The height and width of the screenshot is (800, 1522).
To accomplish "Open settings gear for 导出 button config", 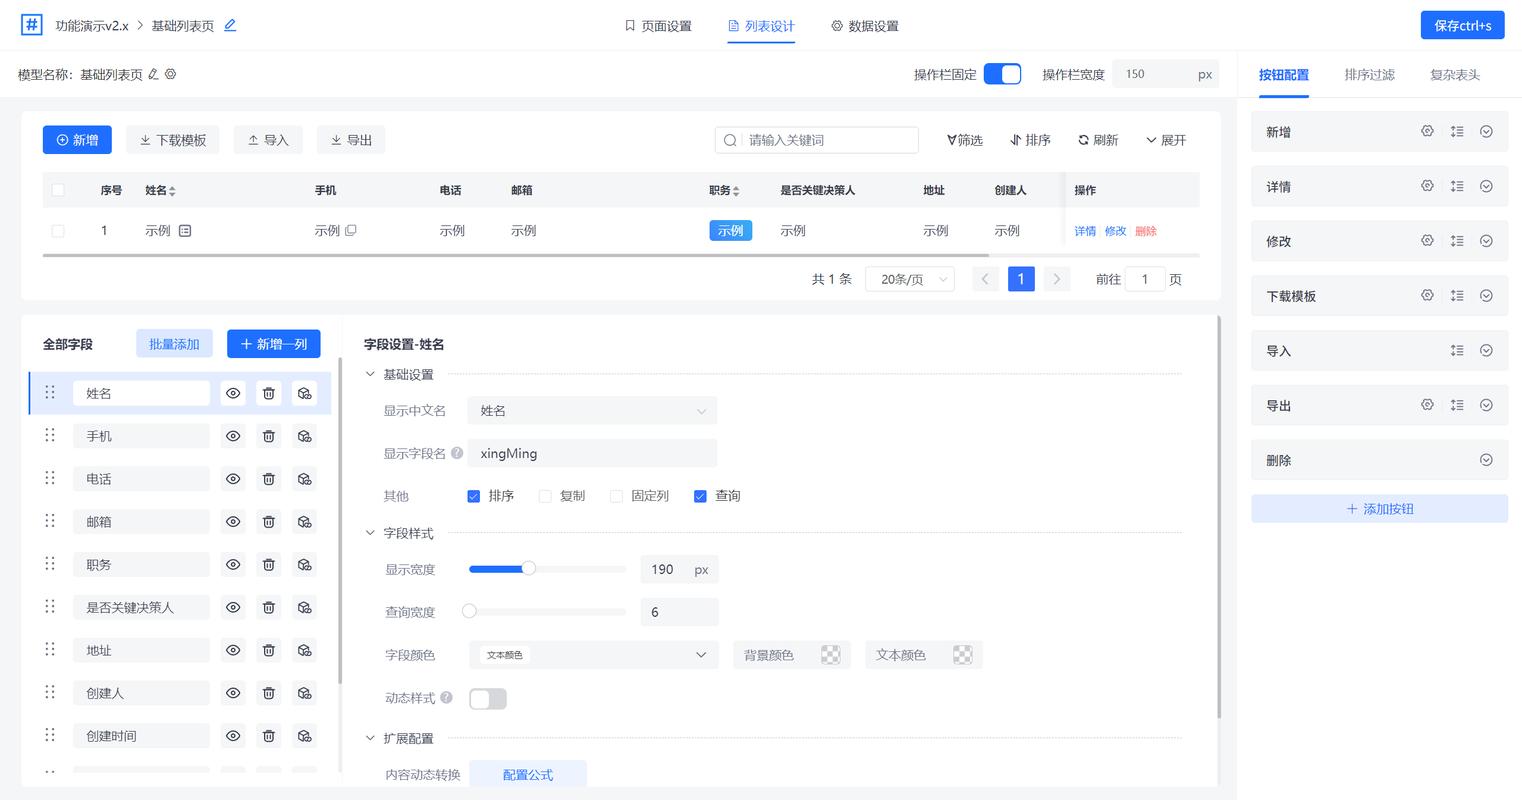I will pyautogui.click(x=1427, y=405).
